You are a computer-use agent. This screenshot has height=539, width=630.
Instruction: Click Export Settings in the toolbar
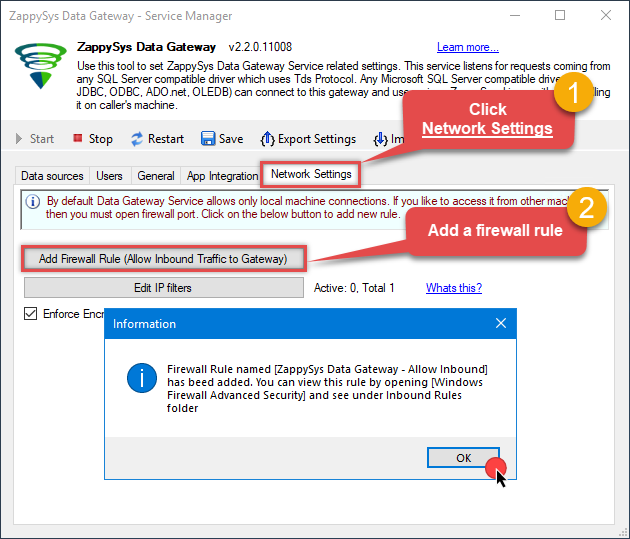point(309,139)
